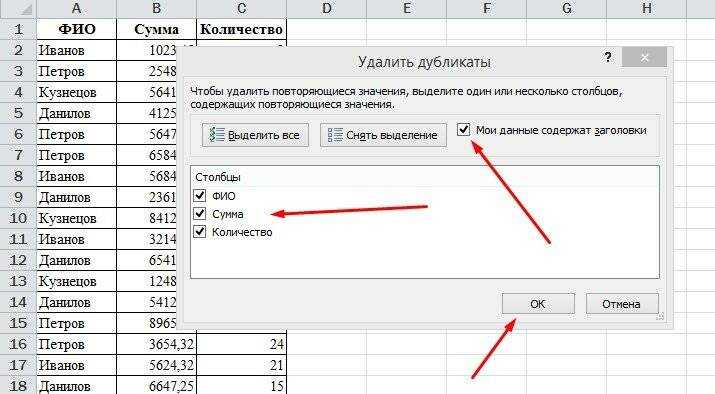Select row 5 header
Image resolution: width=715 pixels, height=394 pixels.
[x=18, y=113]
